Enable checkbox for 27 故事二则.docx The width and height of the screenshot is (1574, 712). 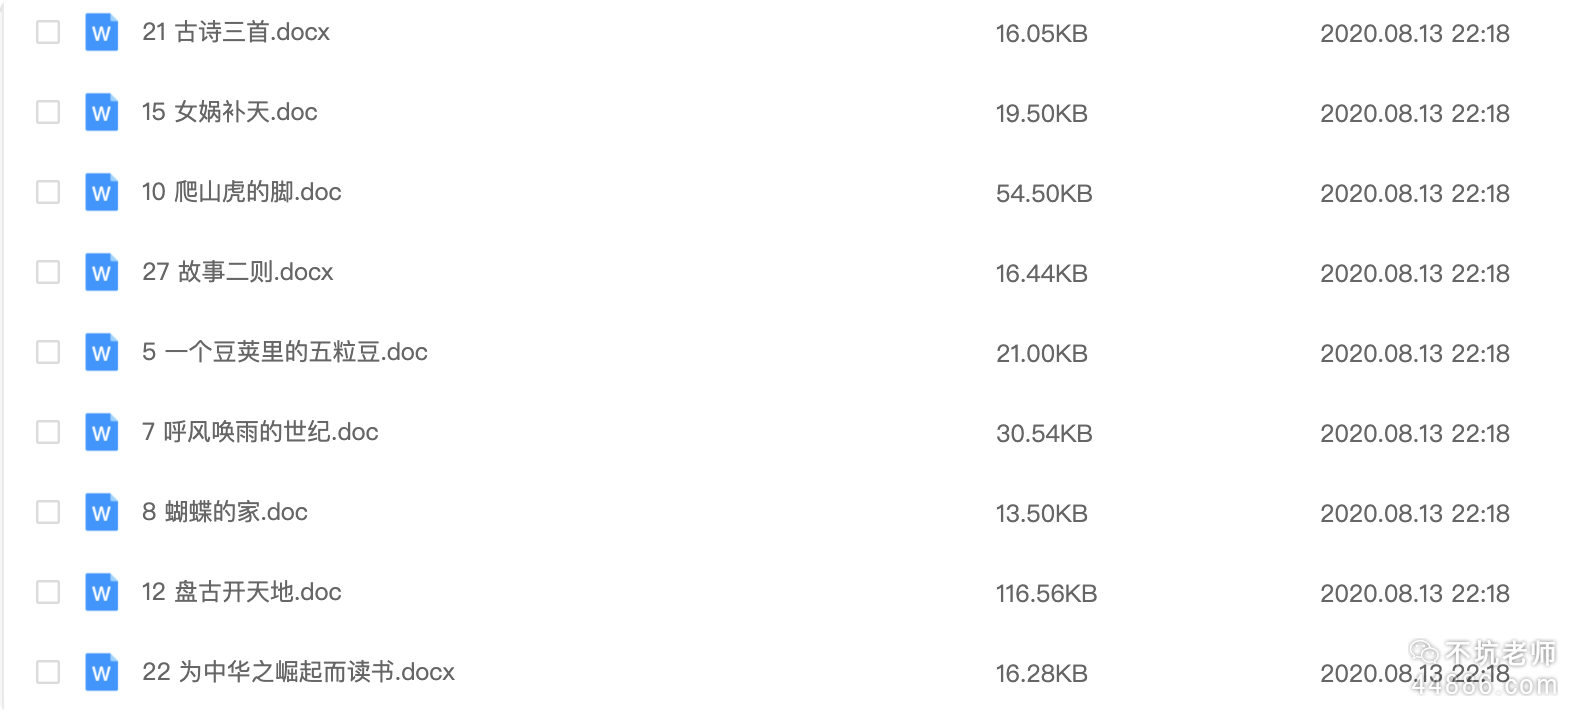pyautogui.click(x=48, y=272)
